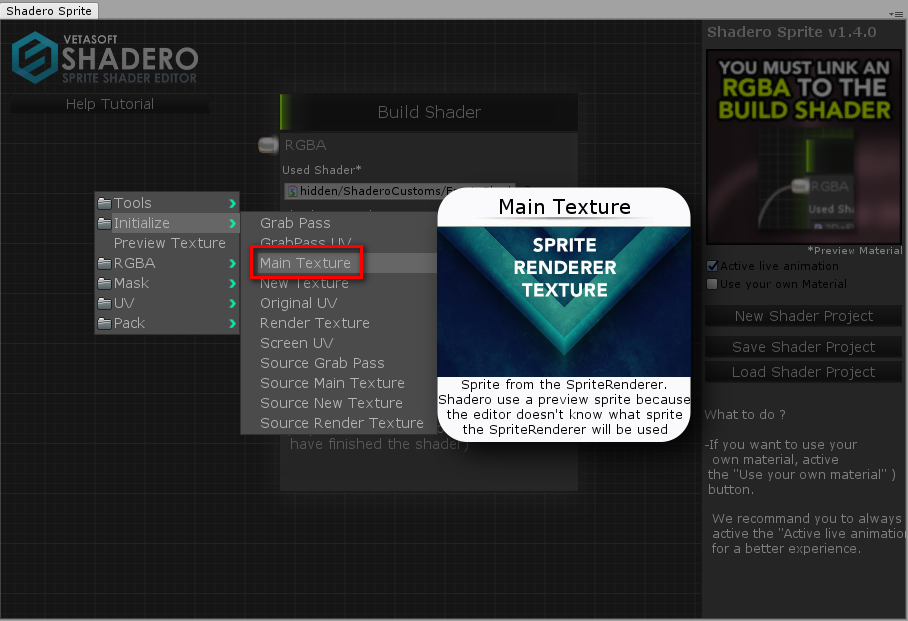The height and width of the screenshot is (621, 908).
Task: Click the RGBA input connector on Build Shader node
Action: [x=268, y=145]
